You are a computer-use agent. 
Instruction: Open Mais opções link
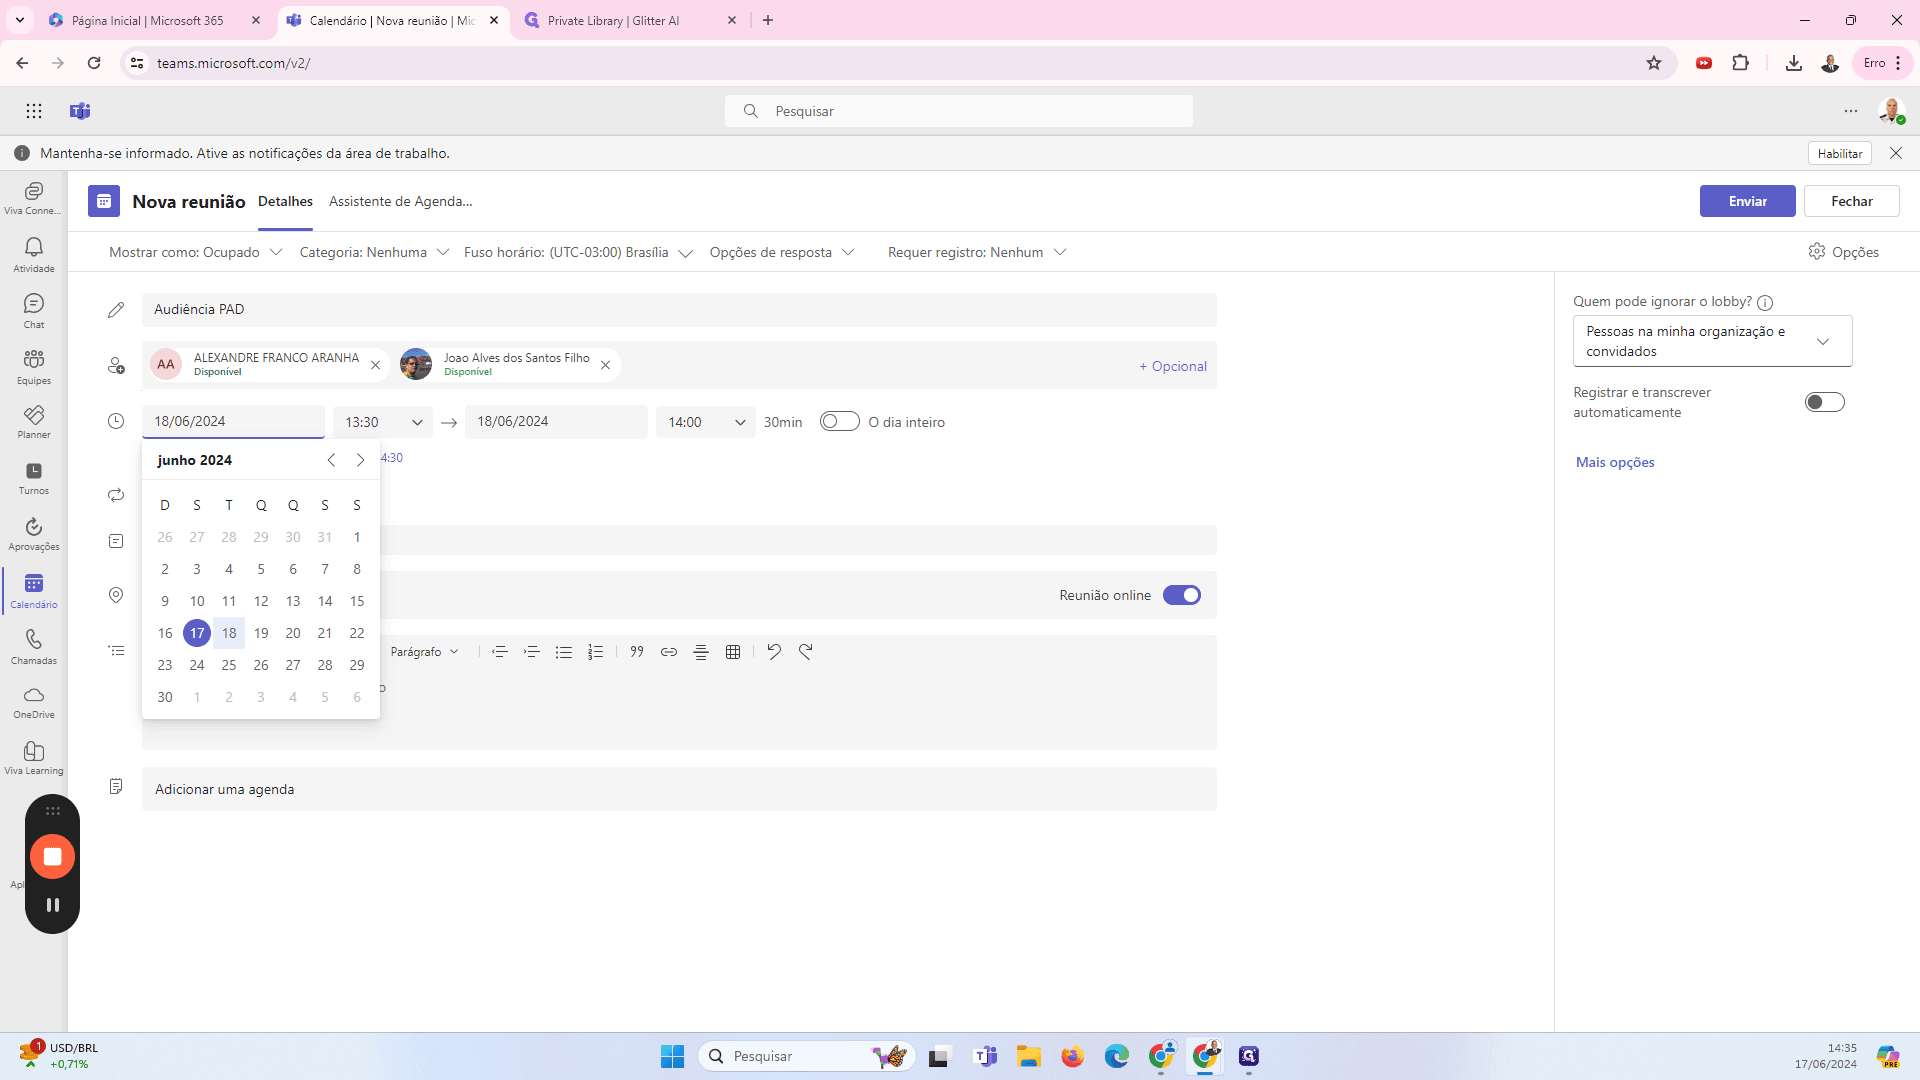[x=1615, y=462]
